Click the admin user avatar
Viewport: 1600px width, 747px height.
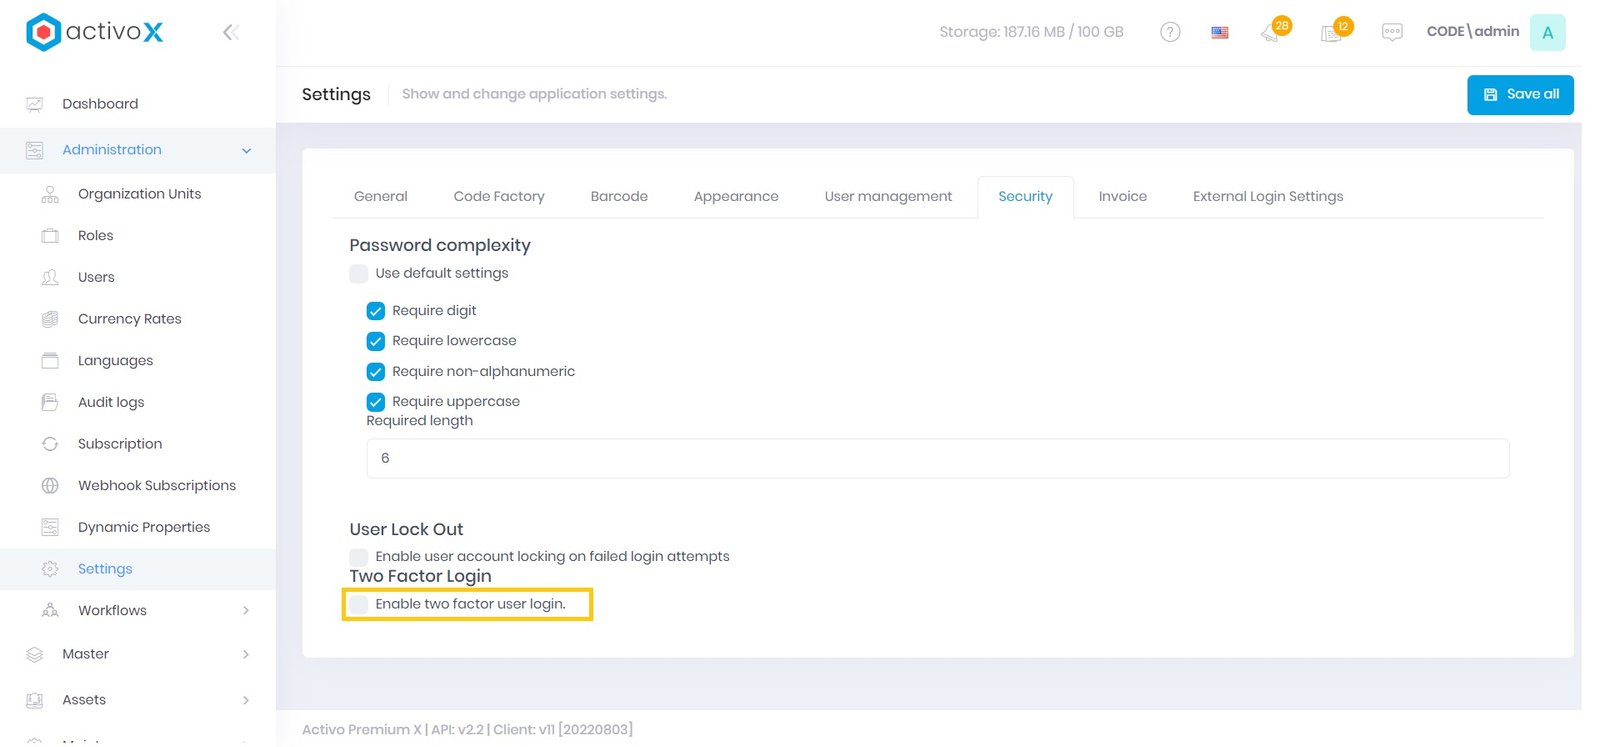(x=1547, y=32)
